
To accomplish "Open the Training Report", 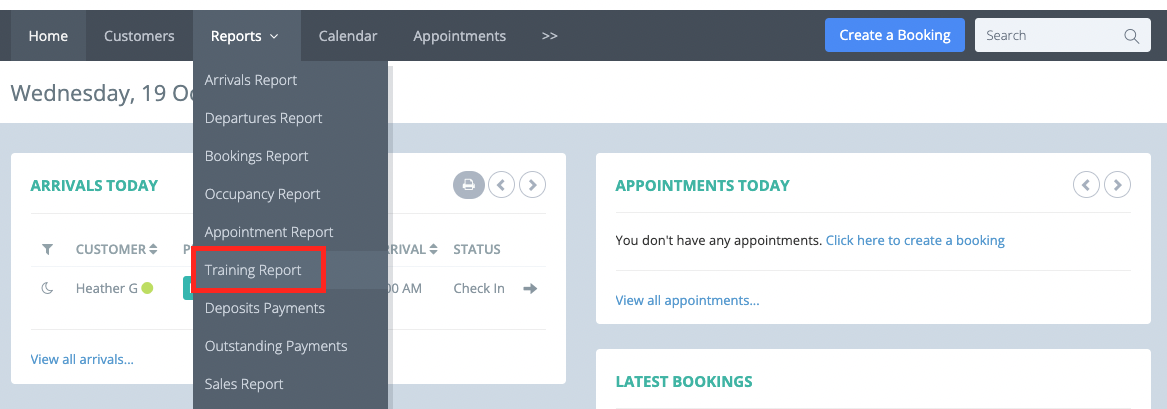I will 253,270.
